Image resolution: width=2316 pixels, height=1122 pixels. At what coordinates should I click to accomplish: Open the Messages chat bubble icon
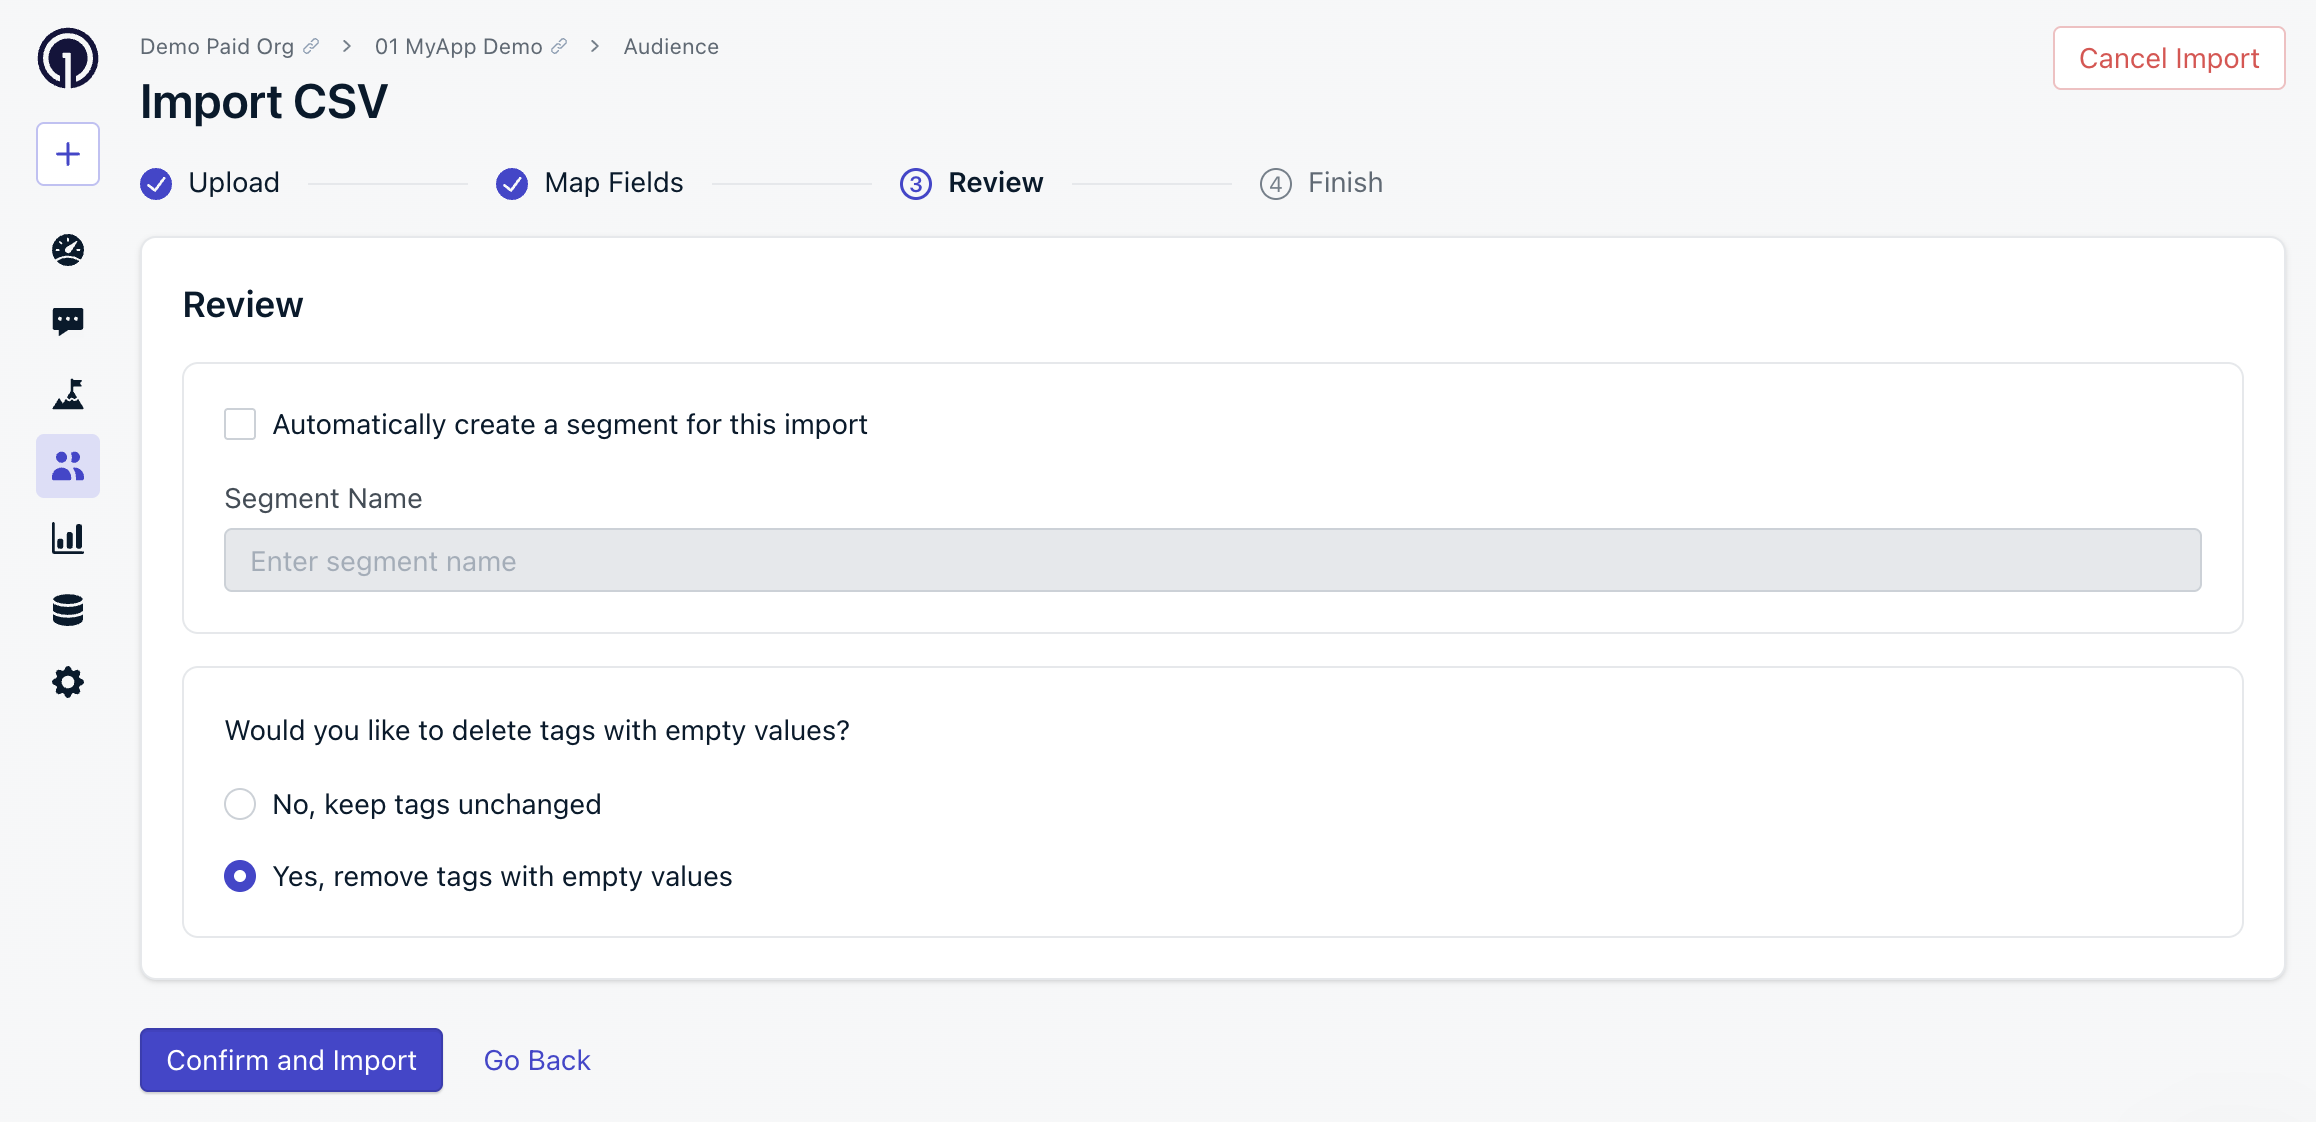pyautogui.click(x=68, y=321)
